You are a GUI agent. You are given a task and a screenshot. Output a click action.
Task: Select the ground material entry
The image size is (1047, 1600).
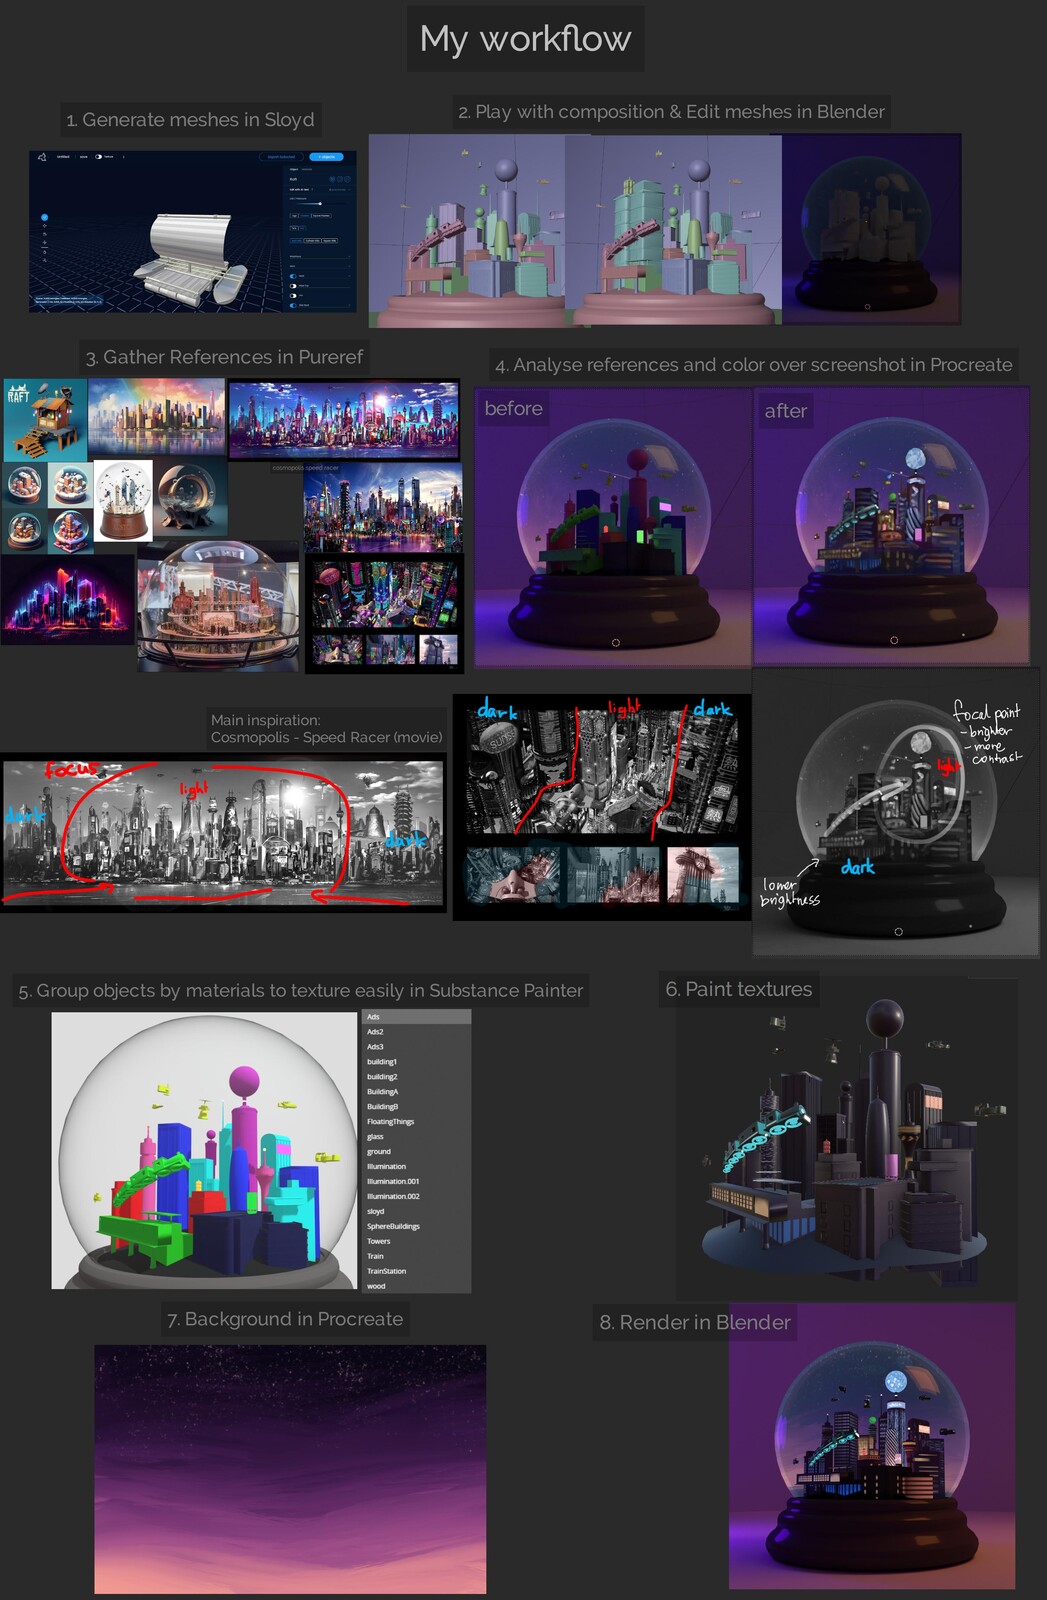416,1152
